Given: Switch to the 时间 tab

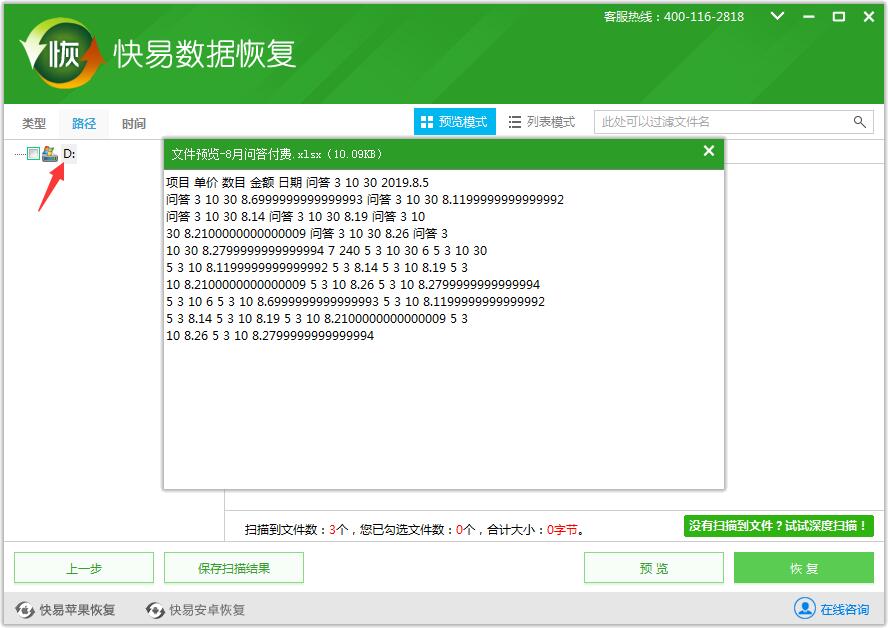Looking at the screenshot, I should click(x=133, y=122).
